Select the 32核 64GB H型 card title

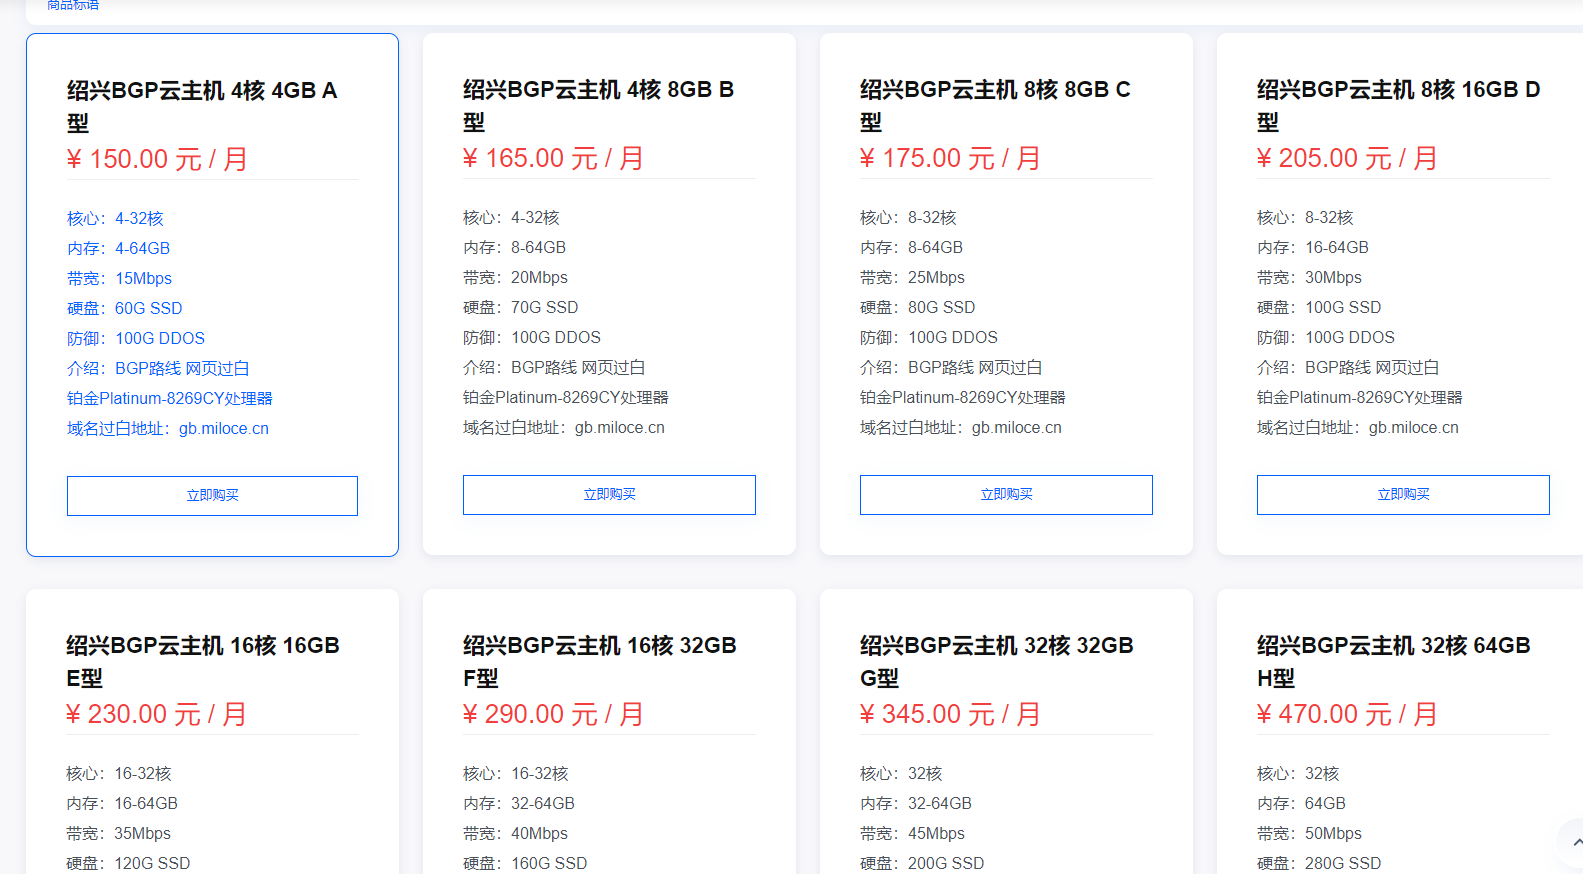tap(1393, 661)
